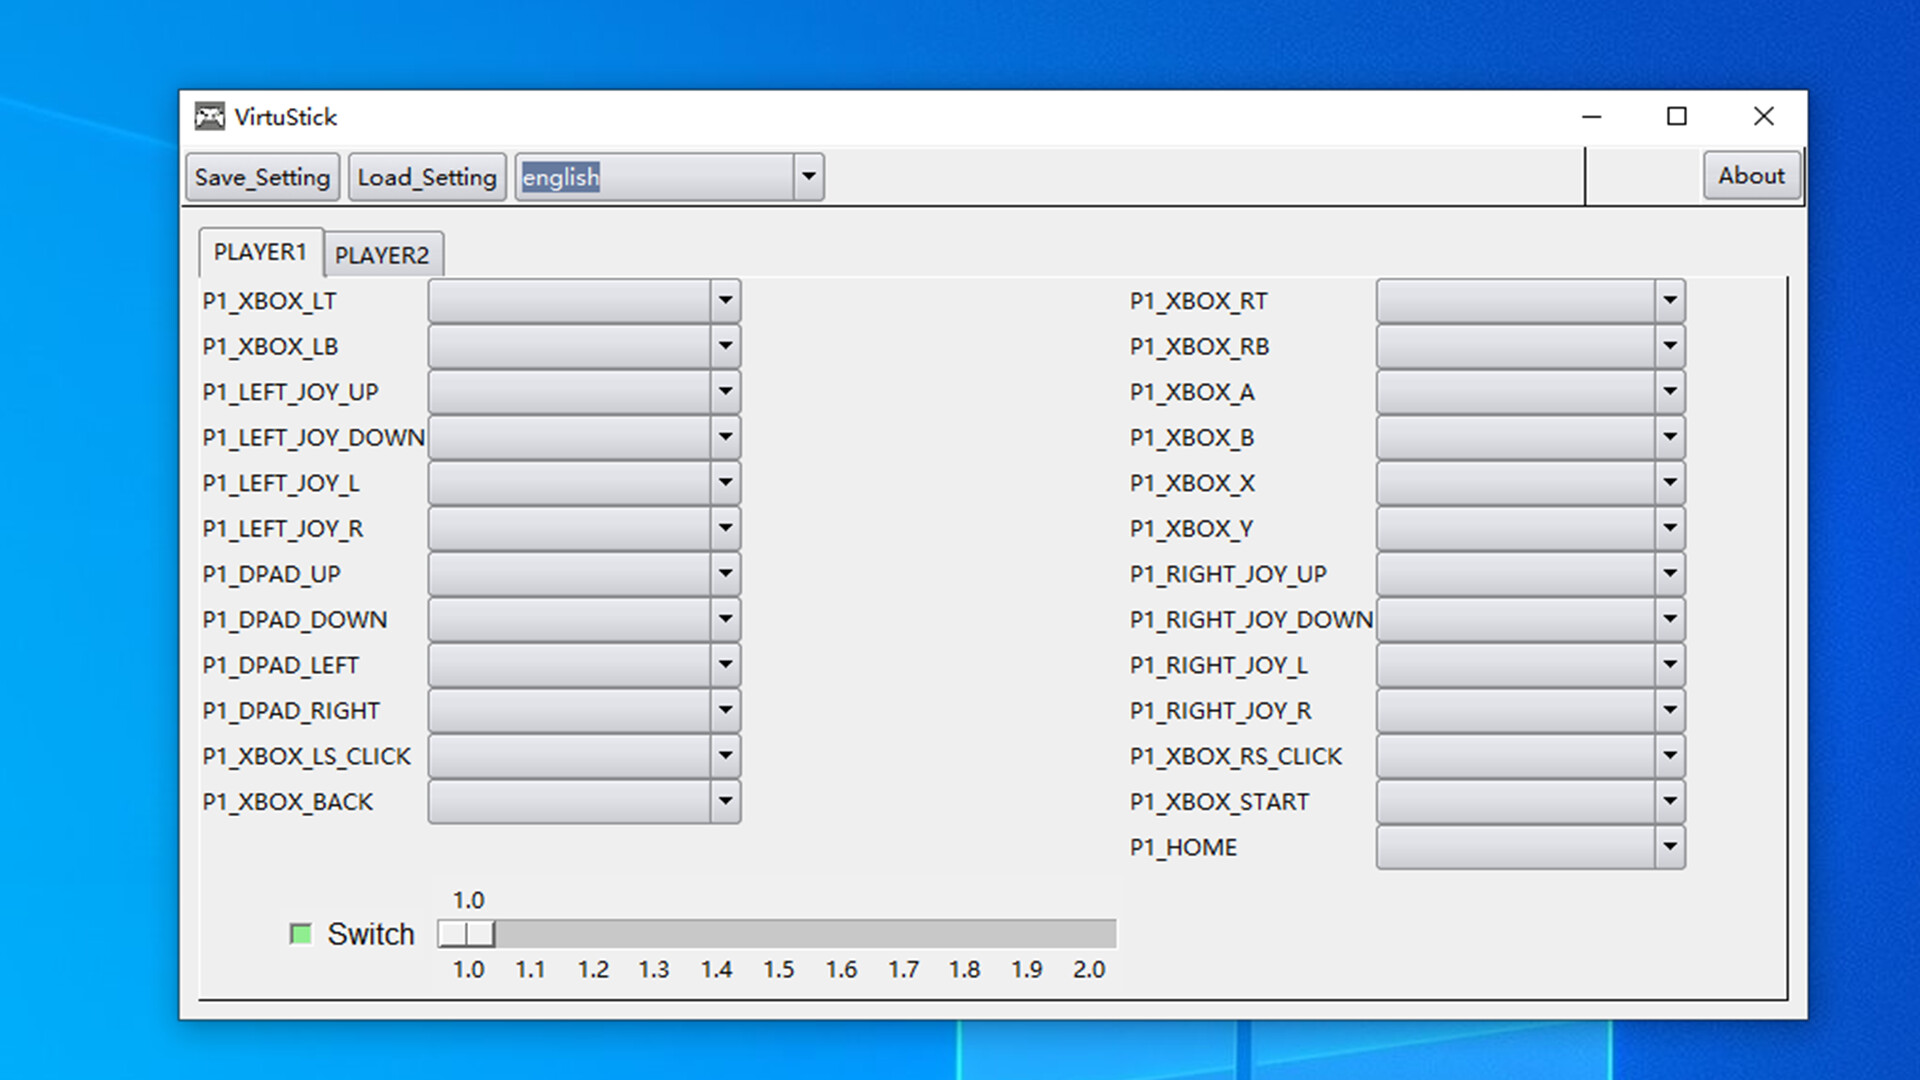The image size is (1920, 1080).
Task: Toggle the Switch checkbox
Action: coord(301,933)
